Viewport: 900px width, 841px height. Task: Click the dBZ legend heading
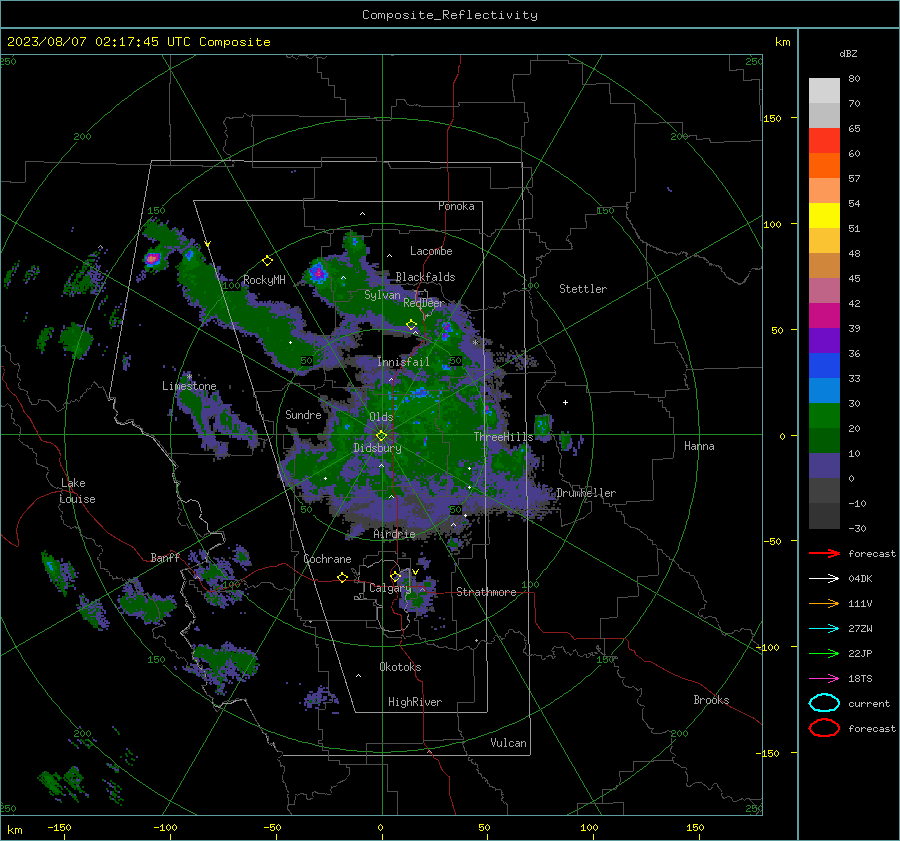point(848,53)
